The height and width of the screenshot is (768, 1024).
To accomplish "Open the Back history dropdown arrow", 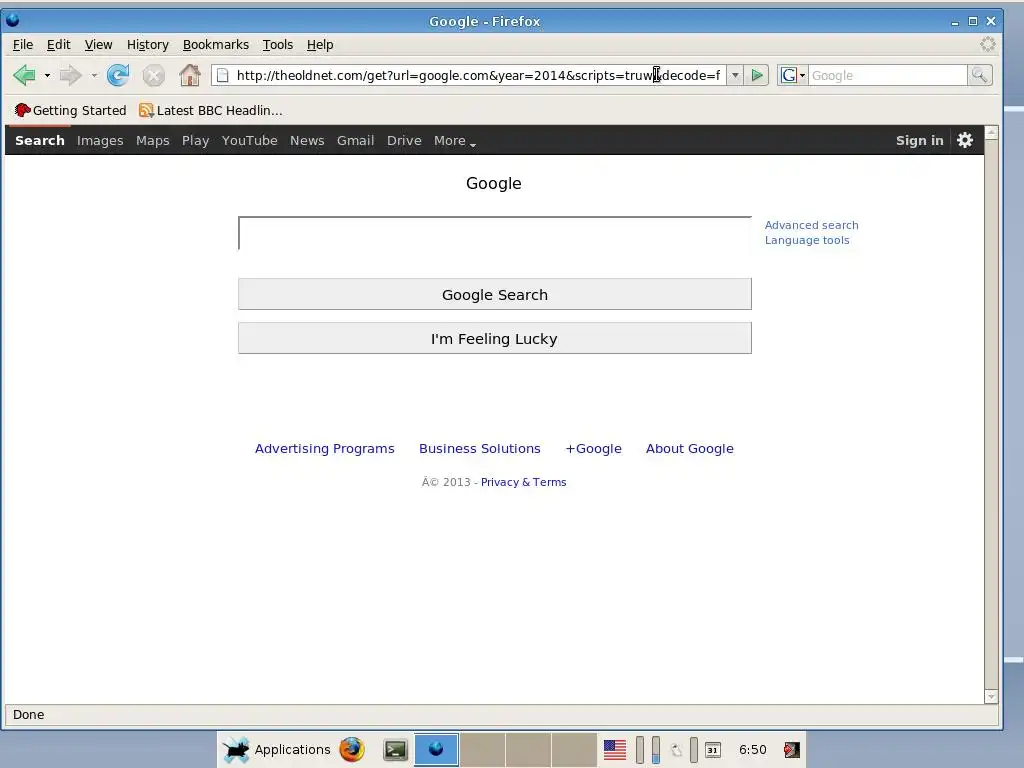I will [x=47, y=76].
